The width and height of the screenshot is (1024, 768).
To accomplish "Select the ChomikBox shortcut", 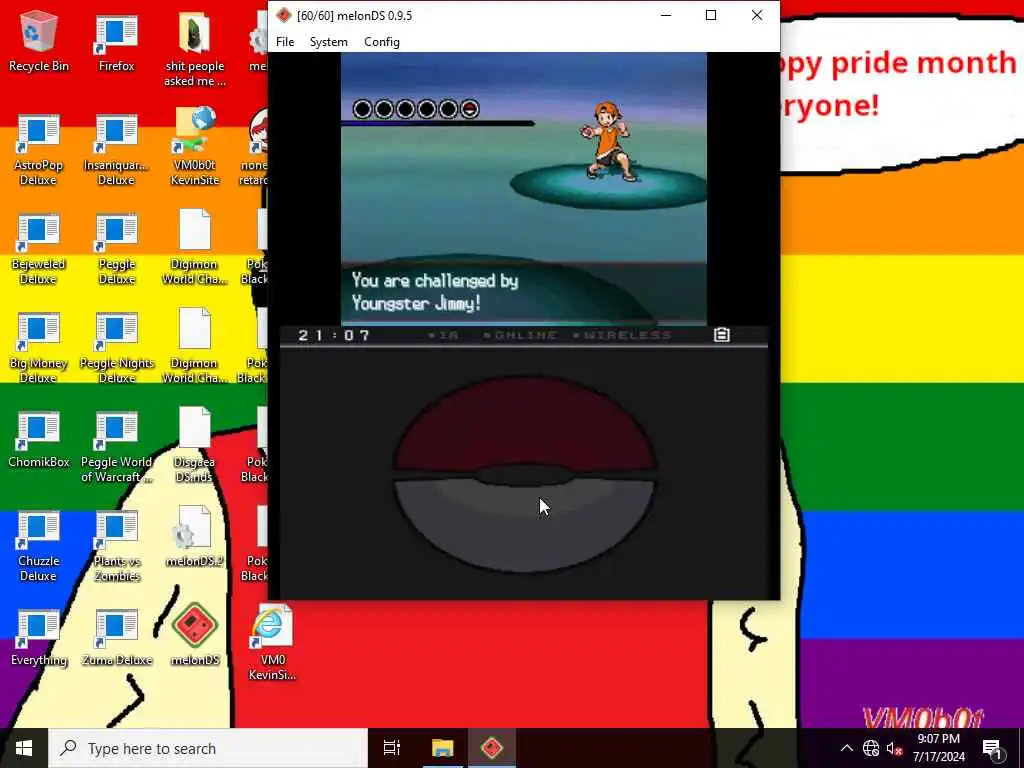I will tap(38, 440).
